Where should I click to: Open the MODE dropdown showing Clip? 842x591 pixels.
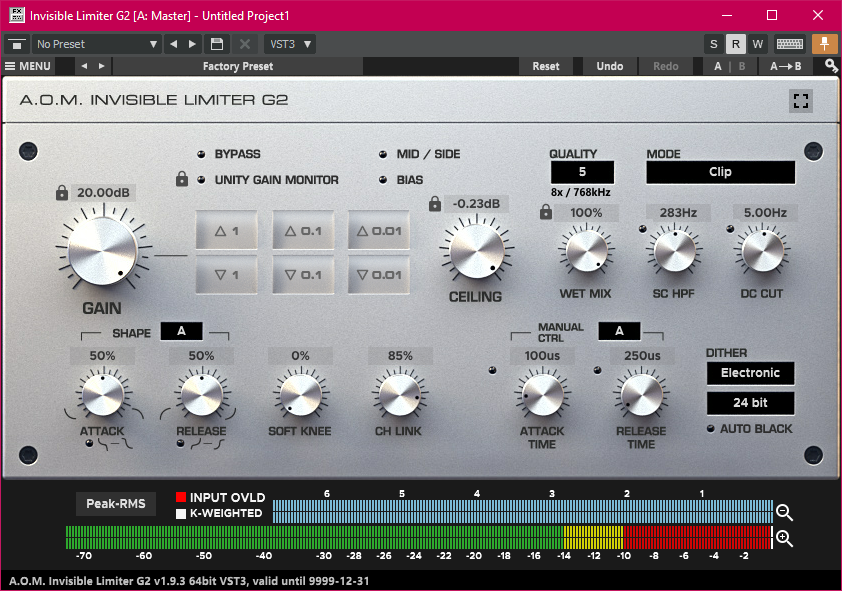coord(720,172)
